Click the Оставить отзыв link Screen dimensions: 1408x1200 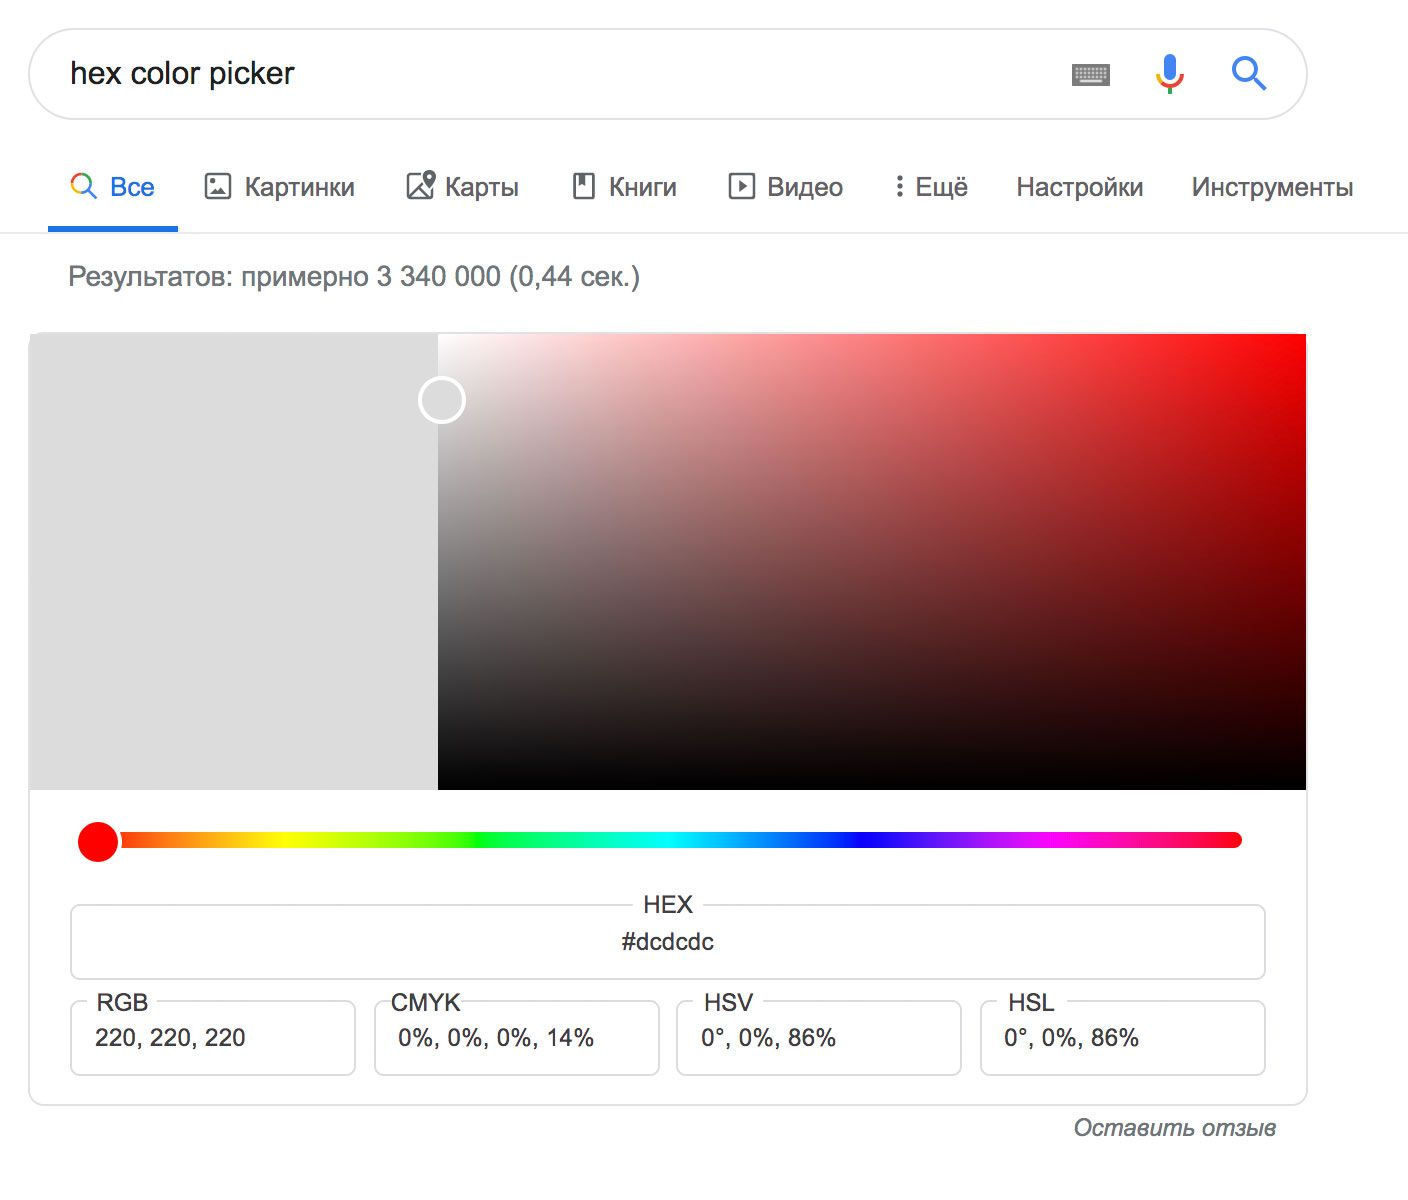coord(1175,1128)
